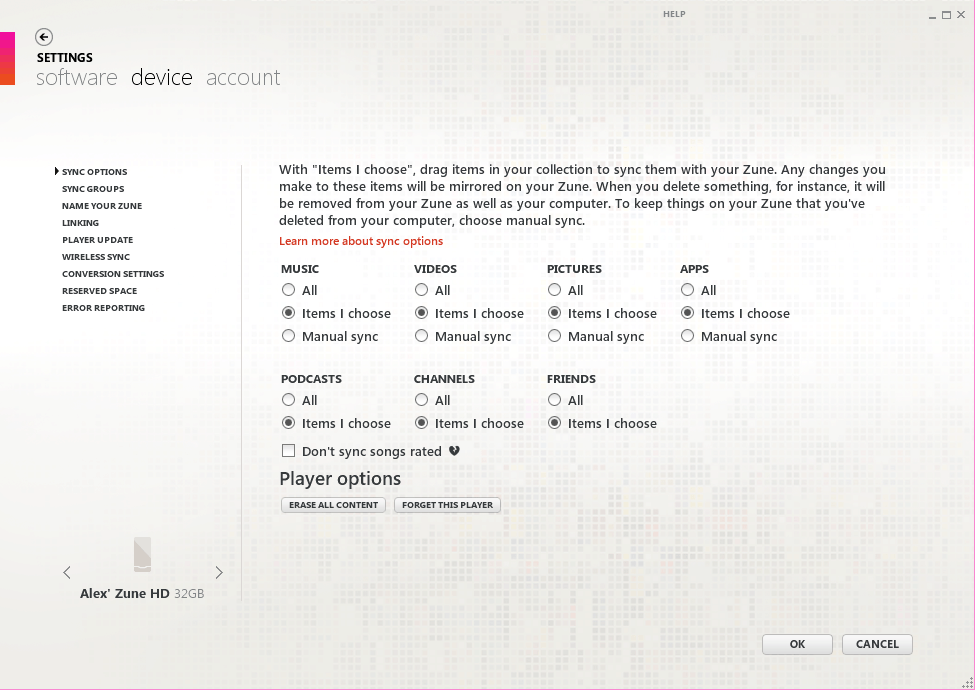Close the Zune window
975x690 pixels.
(x=961, y=15)
